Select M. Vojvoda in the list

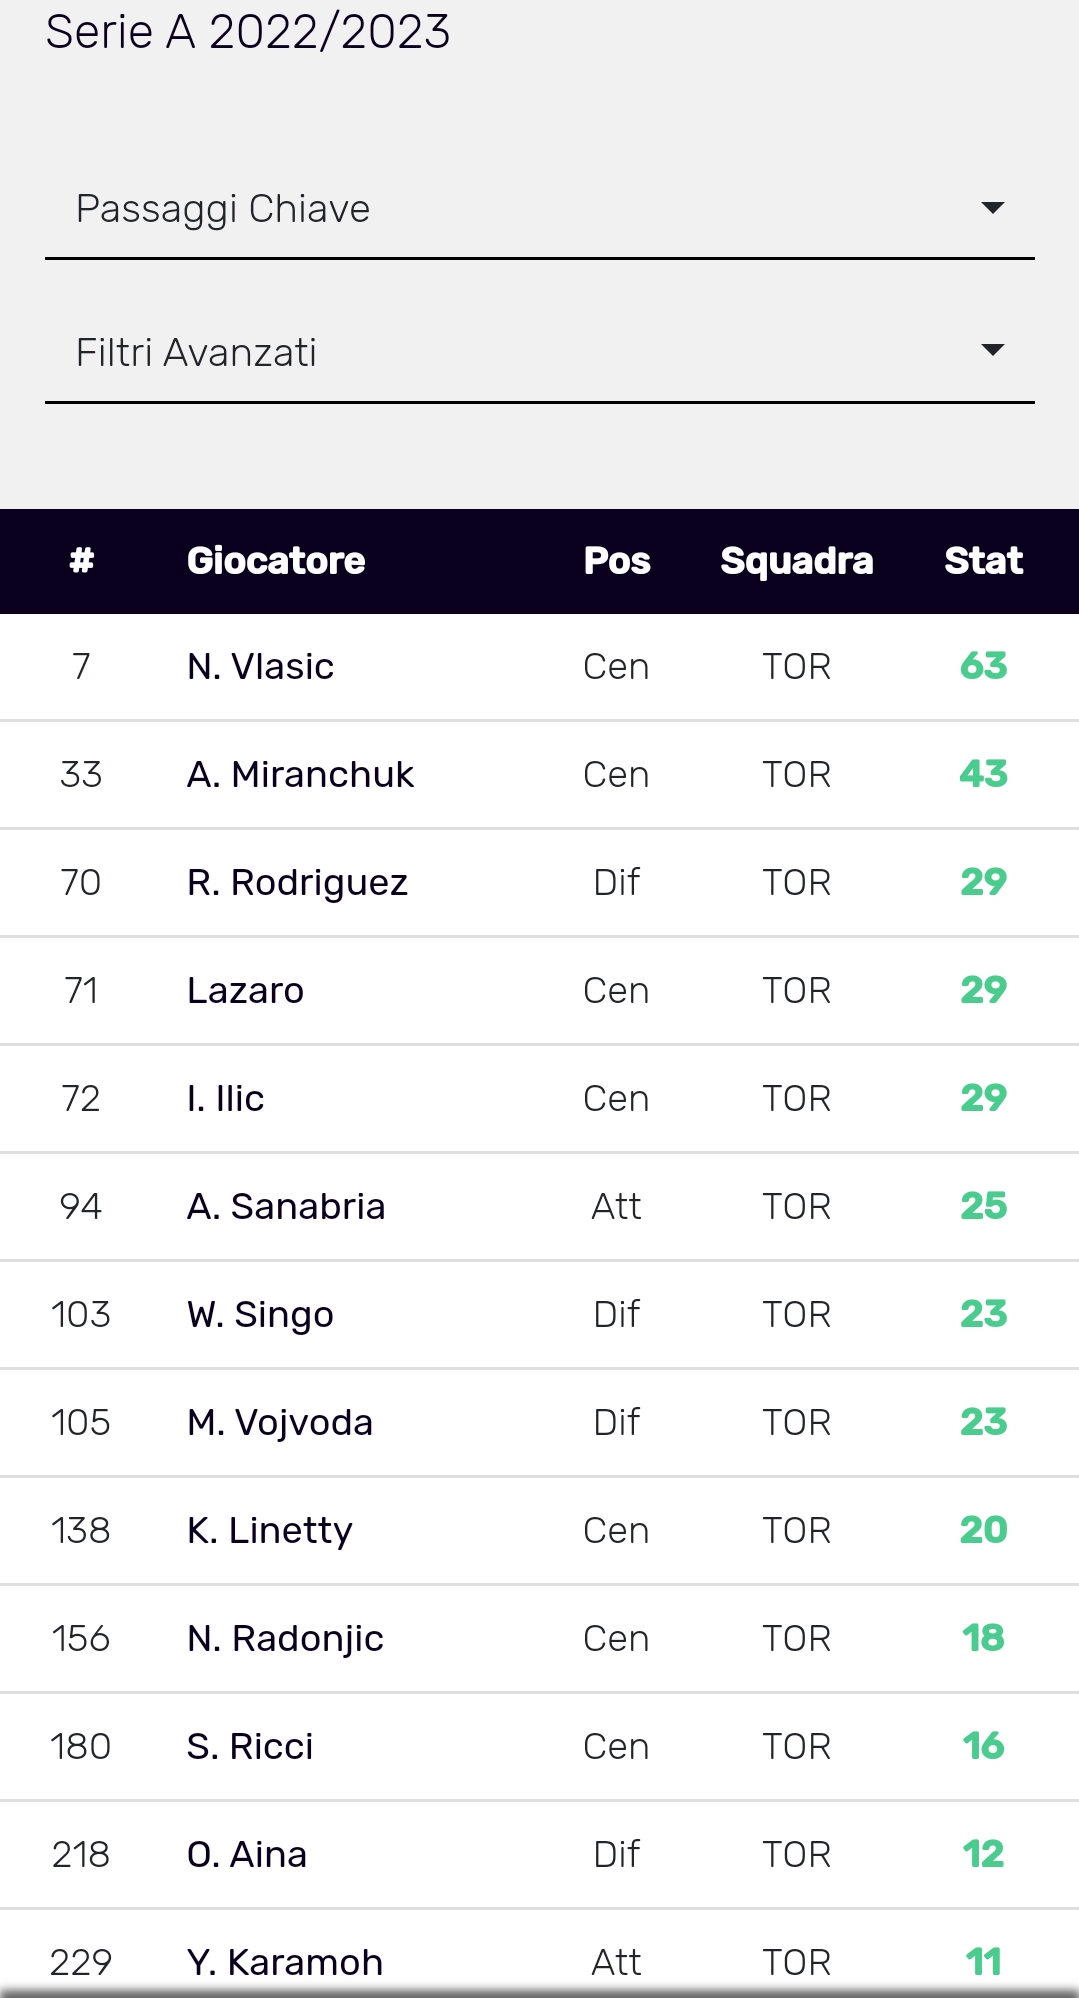coord(280,1423)
